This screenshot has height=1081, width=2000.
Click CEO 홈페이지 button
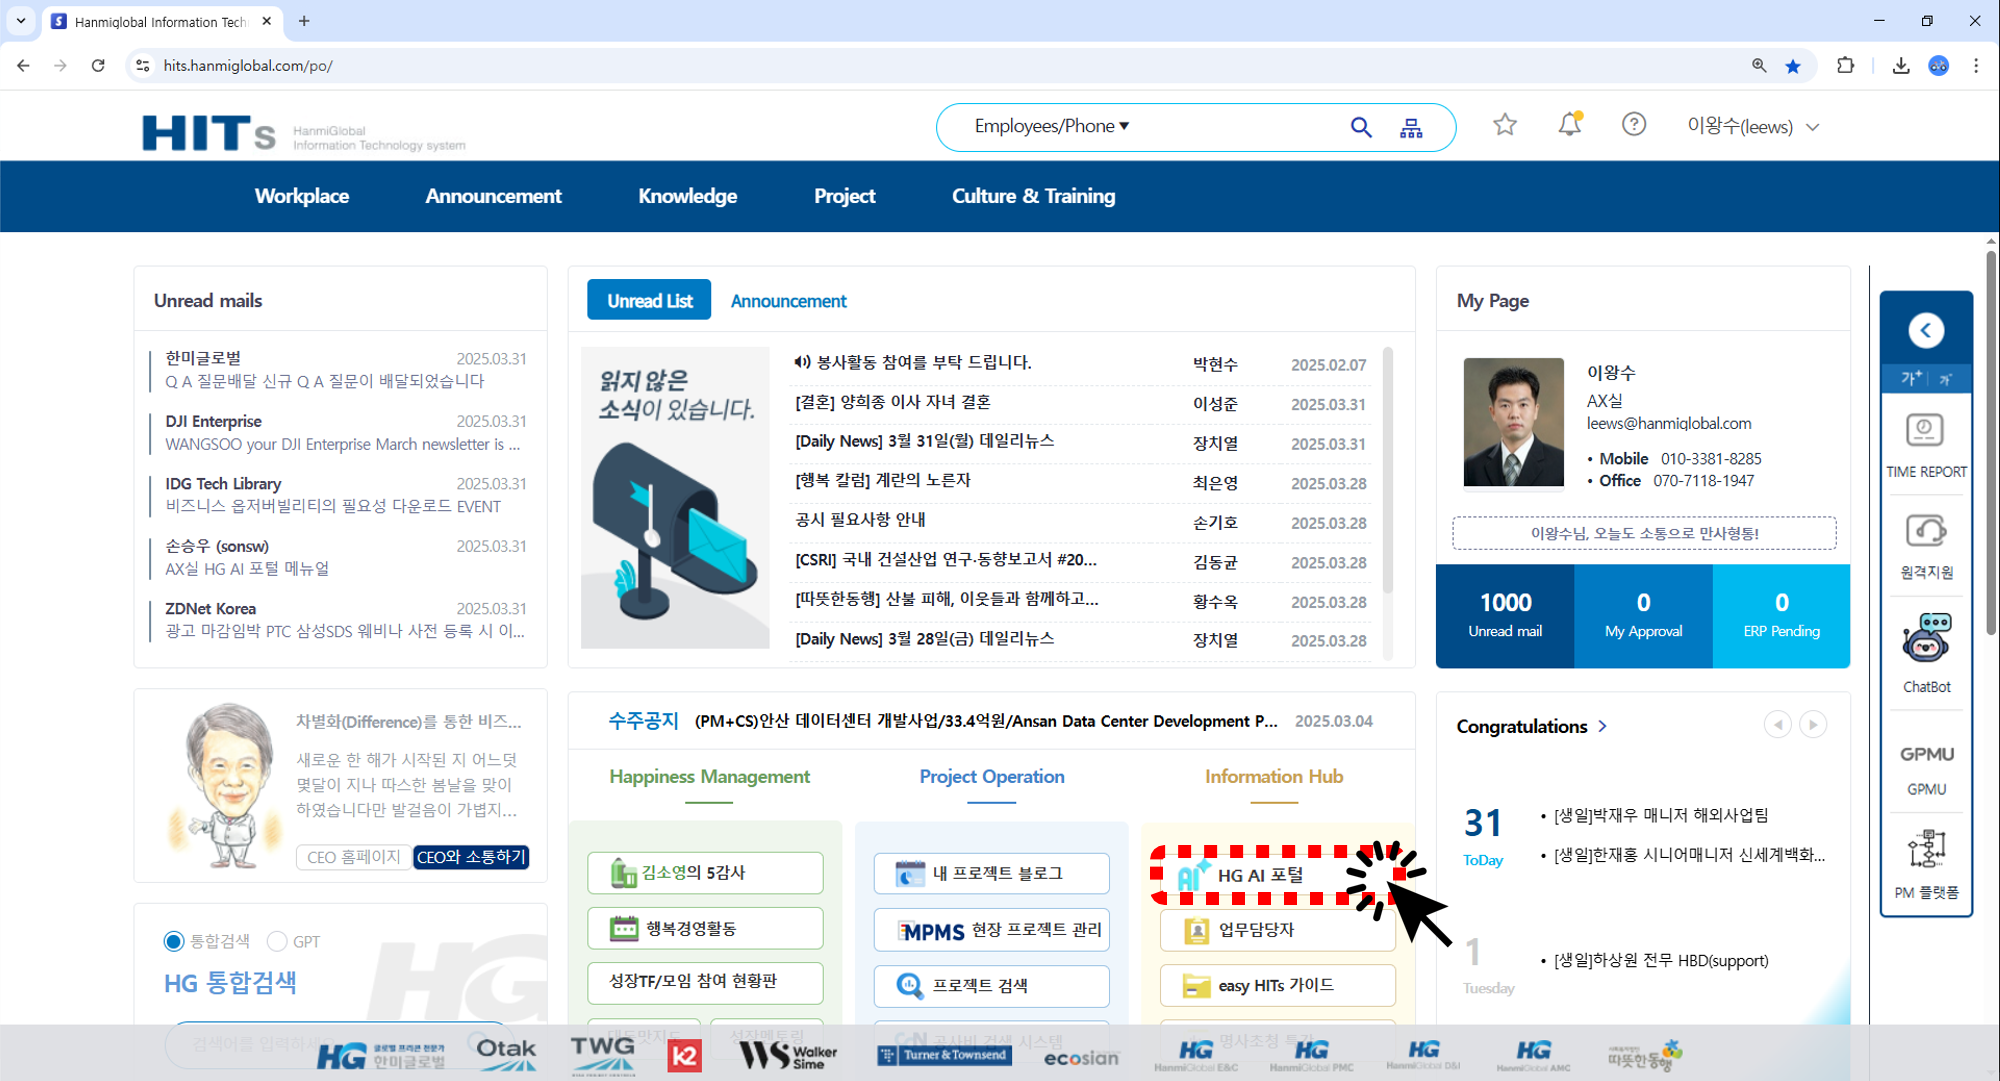click(353, 857)
